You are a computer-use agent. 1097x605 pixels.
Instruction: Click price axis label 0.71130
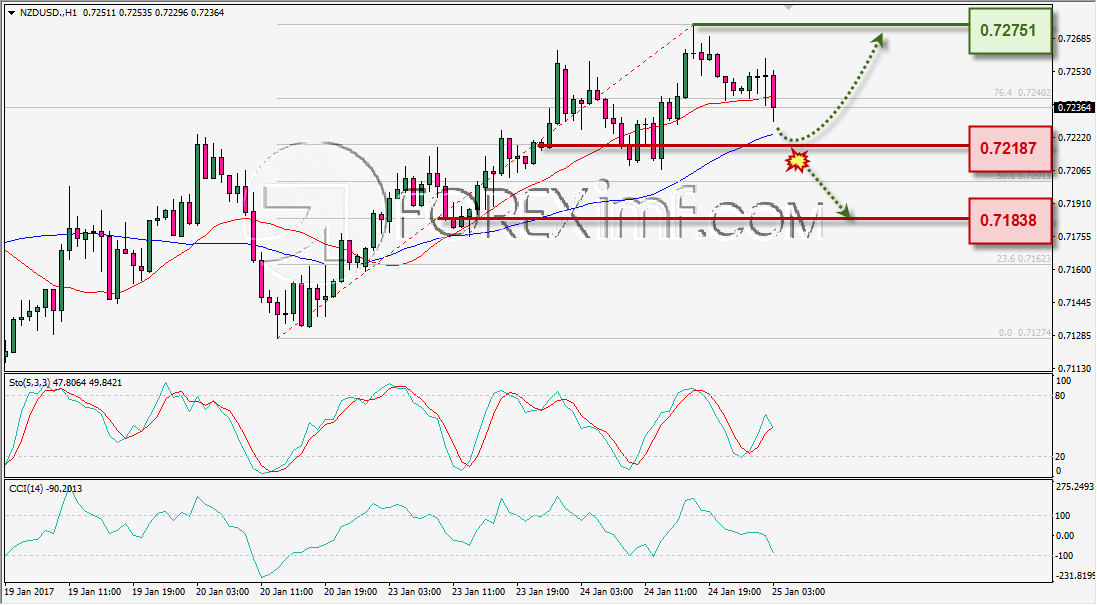tap(1075, 369)
